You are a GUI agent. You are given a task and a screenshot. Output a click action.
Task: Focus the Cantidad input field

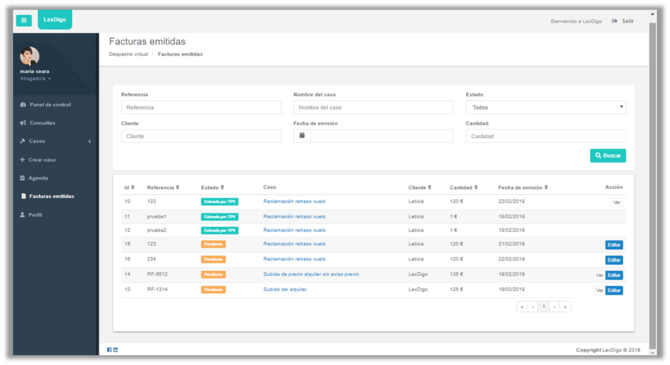tap(546, 136)
